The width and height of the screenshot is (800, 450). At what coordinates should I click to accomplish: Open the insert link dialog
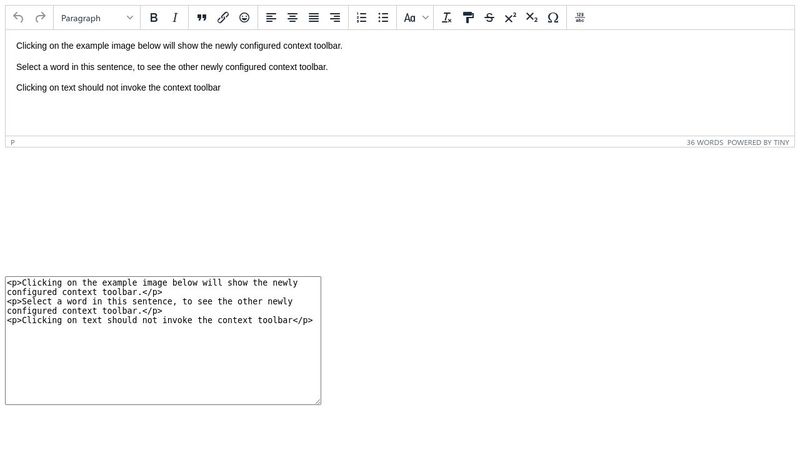223,18
